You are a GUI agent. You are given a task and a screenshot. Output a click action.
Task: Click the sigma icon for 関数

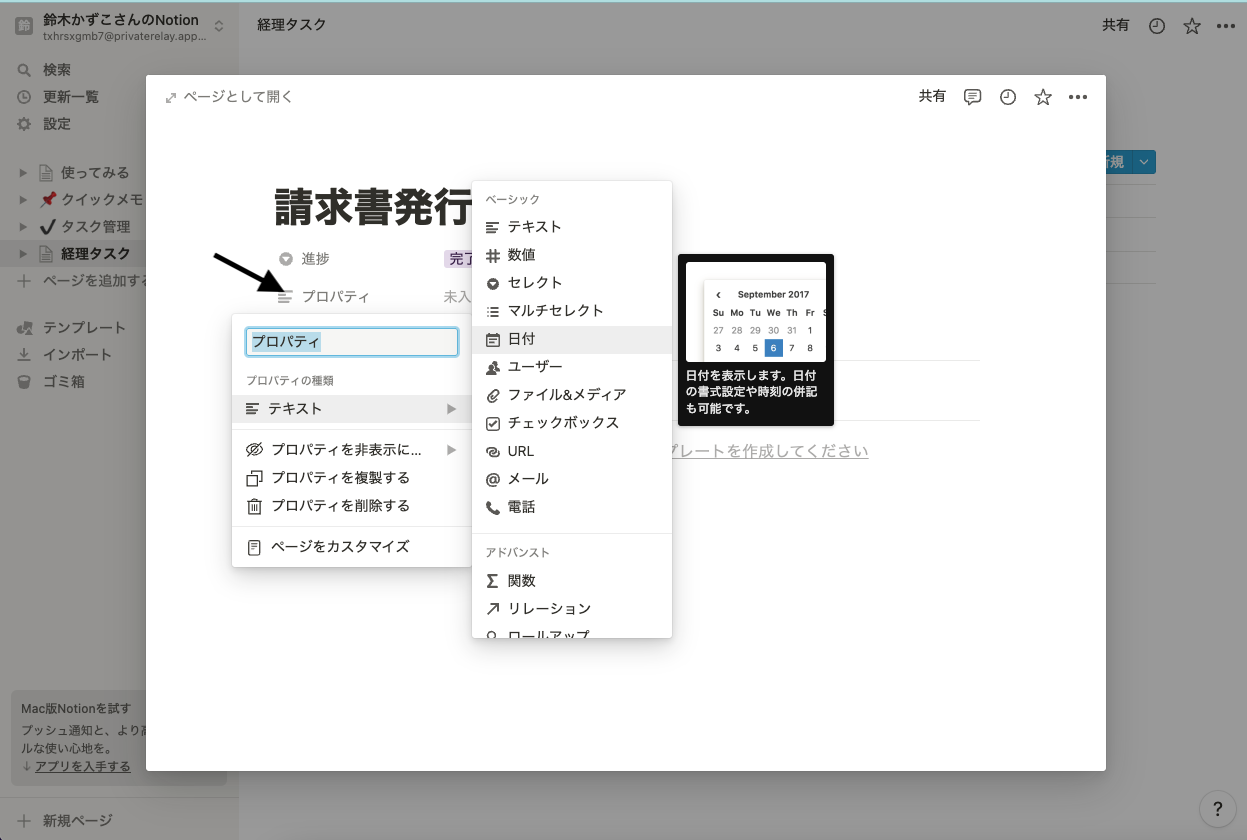click(492, 581)
